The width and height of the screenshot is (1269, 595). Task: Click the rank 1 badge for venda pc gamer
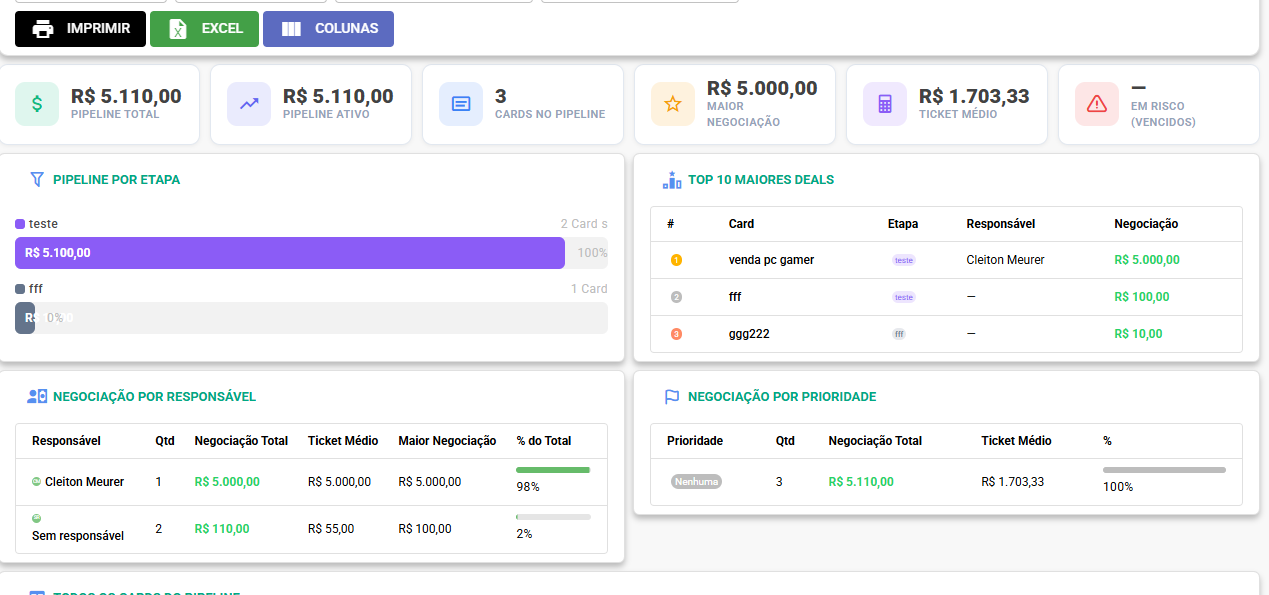pos(676,260)
